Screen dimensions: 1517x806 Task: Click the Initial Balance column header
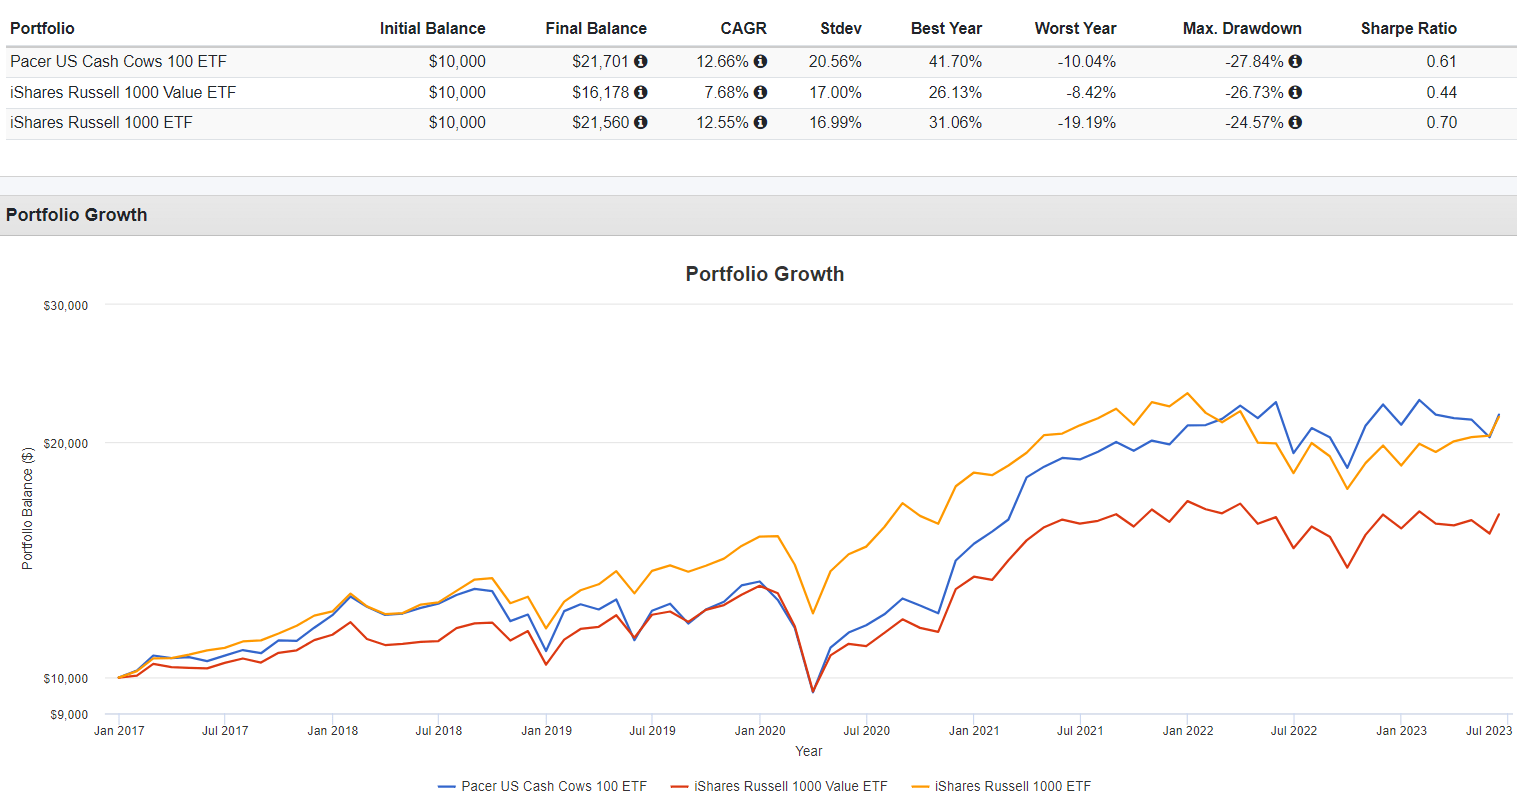(x=432, y=28)
